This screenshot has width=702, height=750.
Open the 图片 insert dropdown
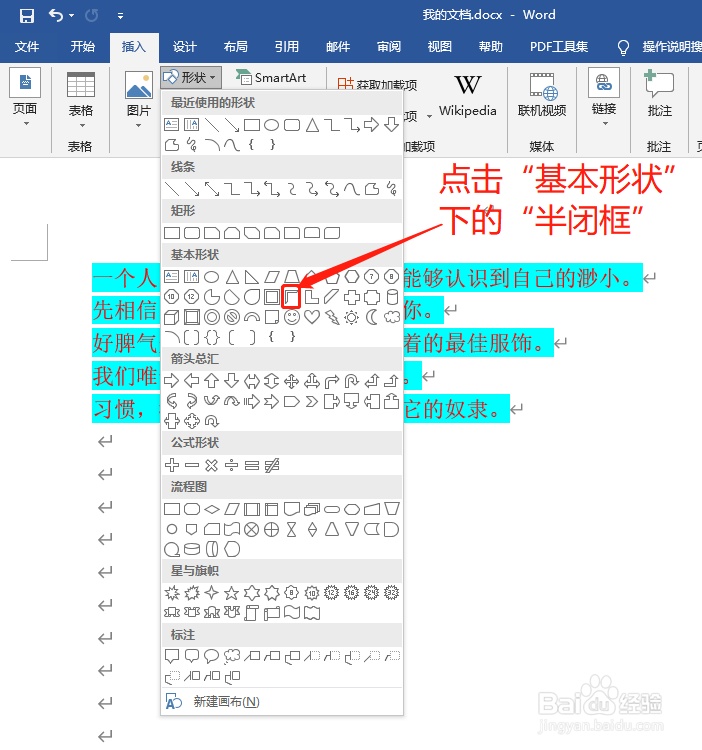coord(139,100)
